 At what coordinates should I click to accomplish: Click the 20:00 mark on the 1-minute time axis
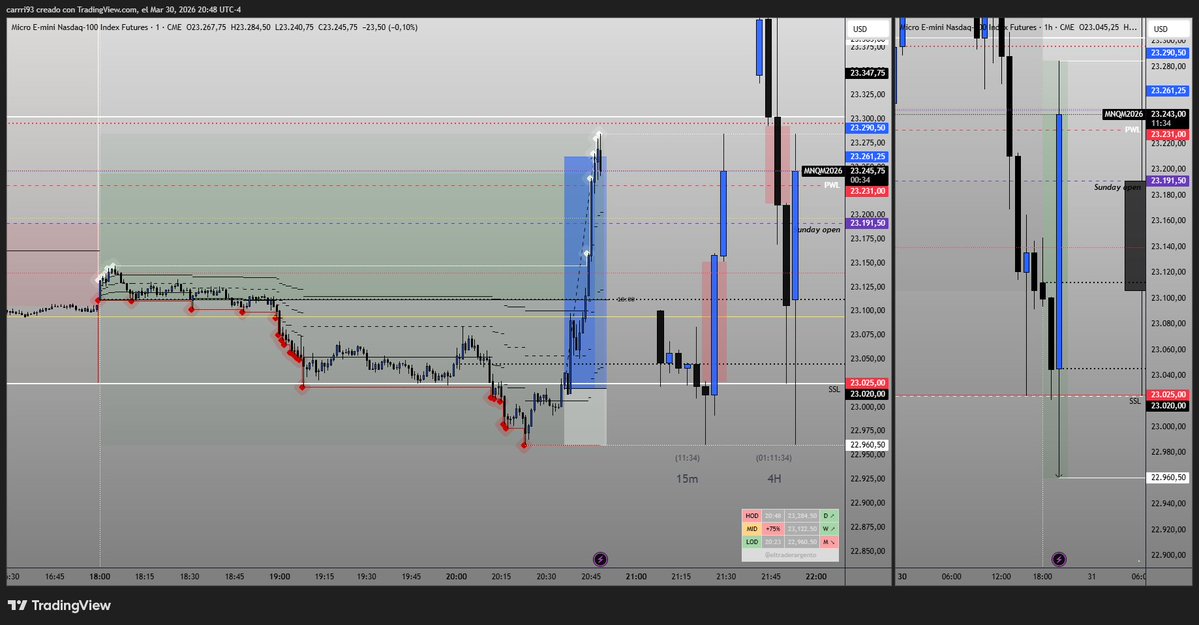point(457,577)
